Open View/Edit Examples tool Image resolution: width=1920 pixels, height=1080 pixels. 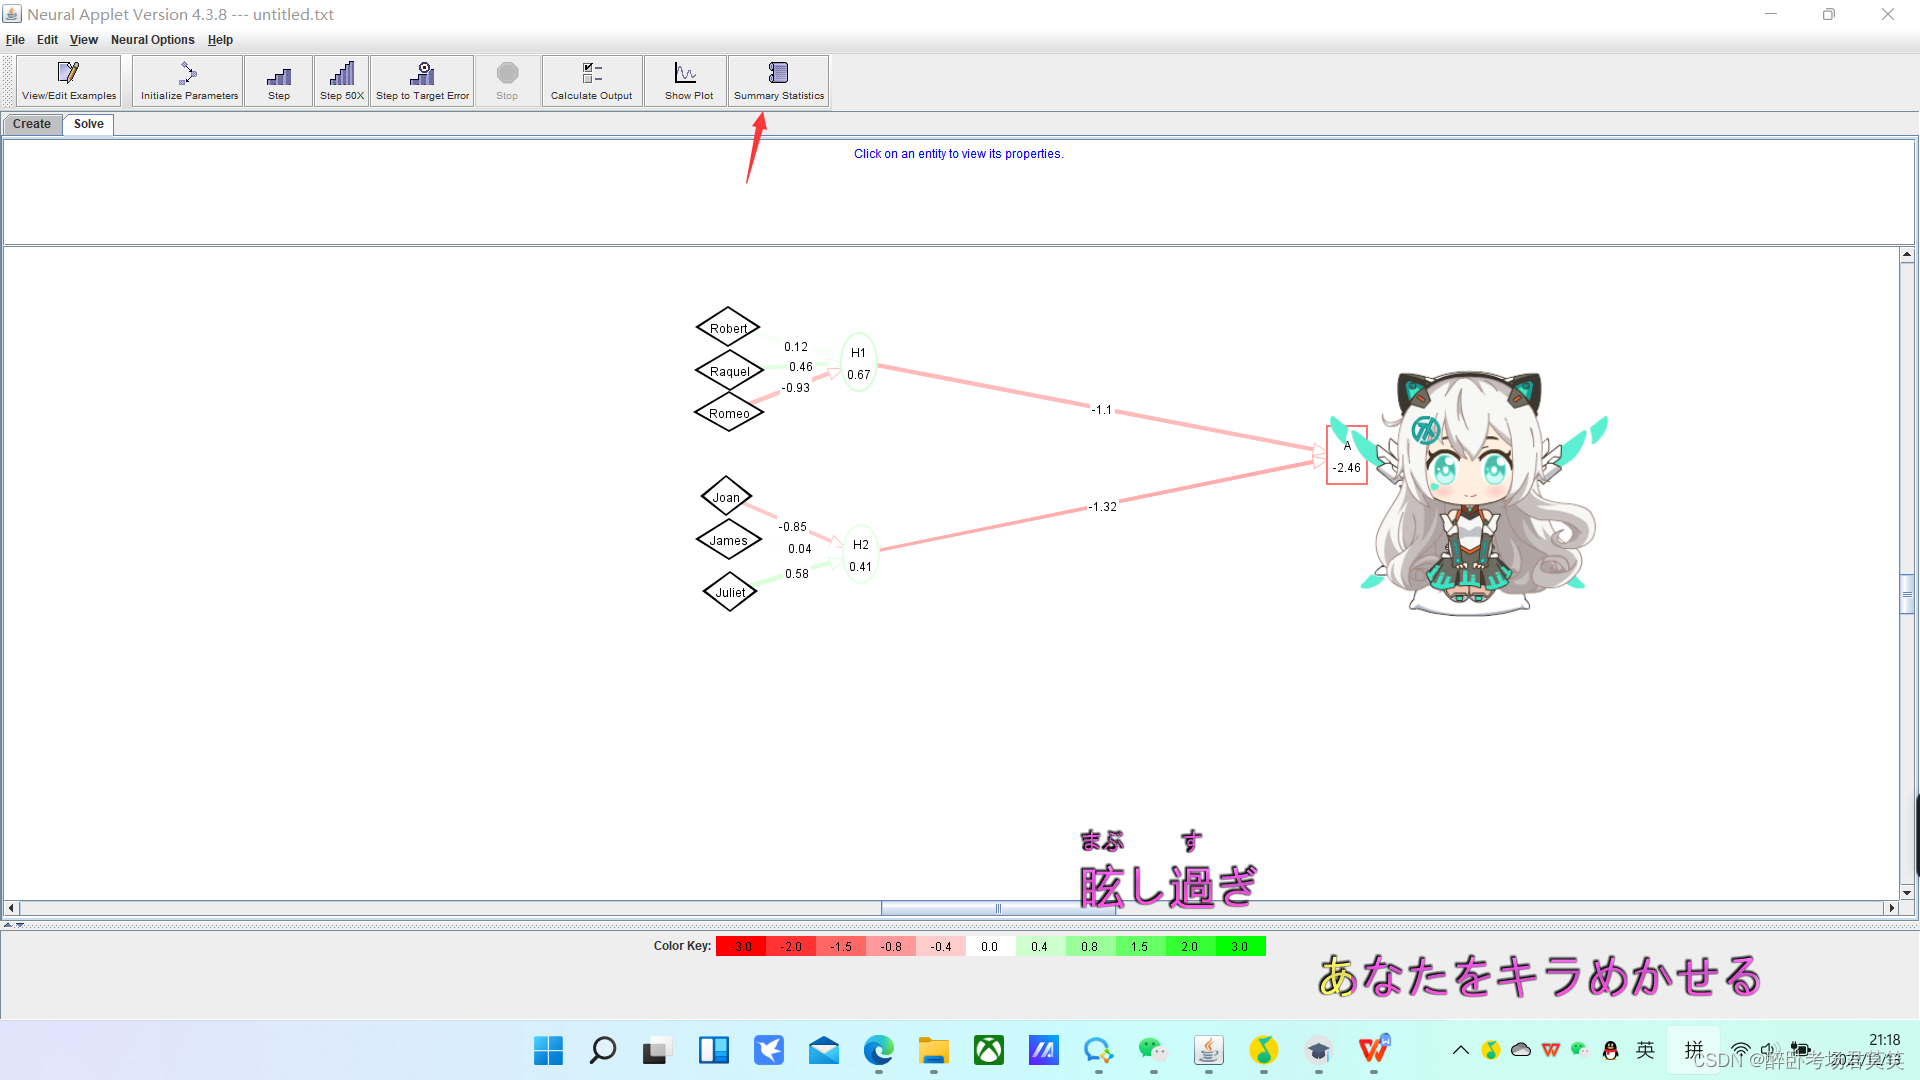pos(69,81)
